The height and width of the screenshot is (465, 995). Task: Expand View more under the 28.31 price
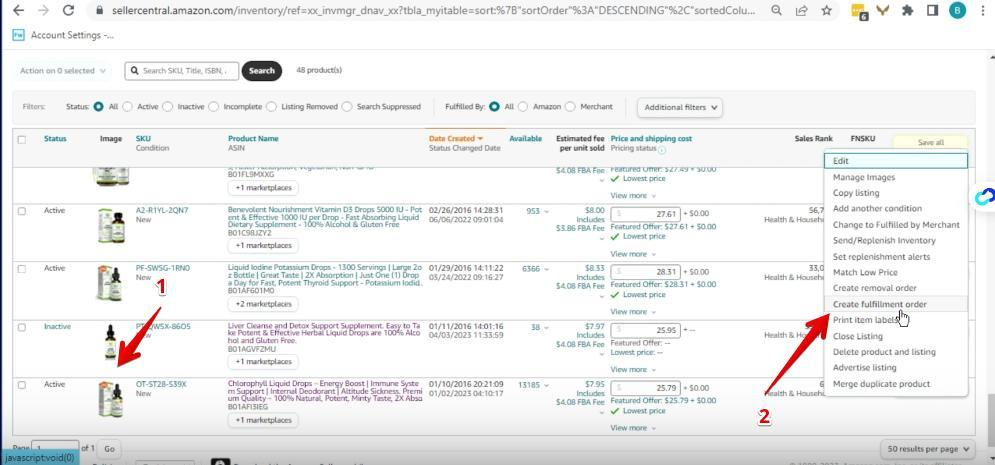tap(633, 311)
